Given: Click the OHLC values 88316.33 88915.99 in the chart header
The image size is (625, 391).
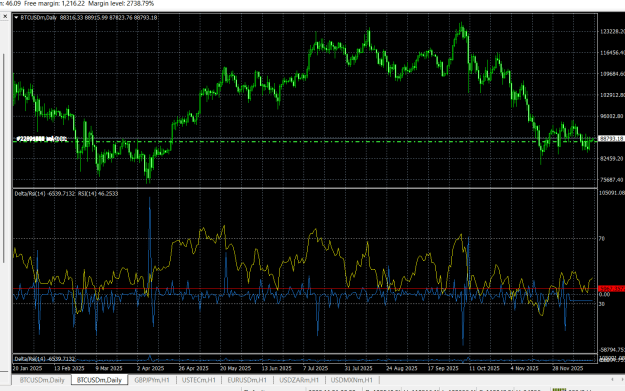Looking at the screenshot, I should coord(85,18).
